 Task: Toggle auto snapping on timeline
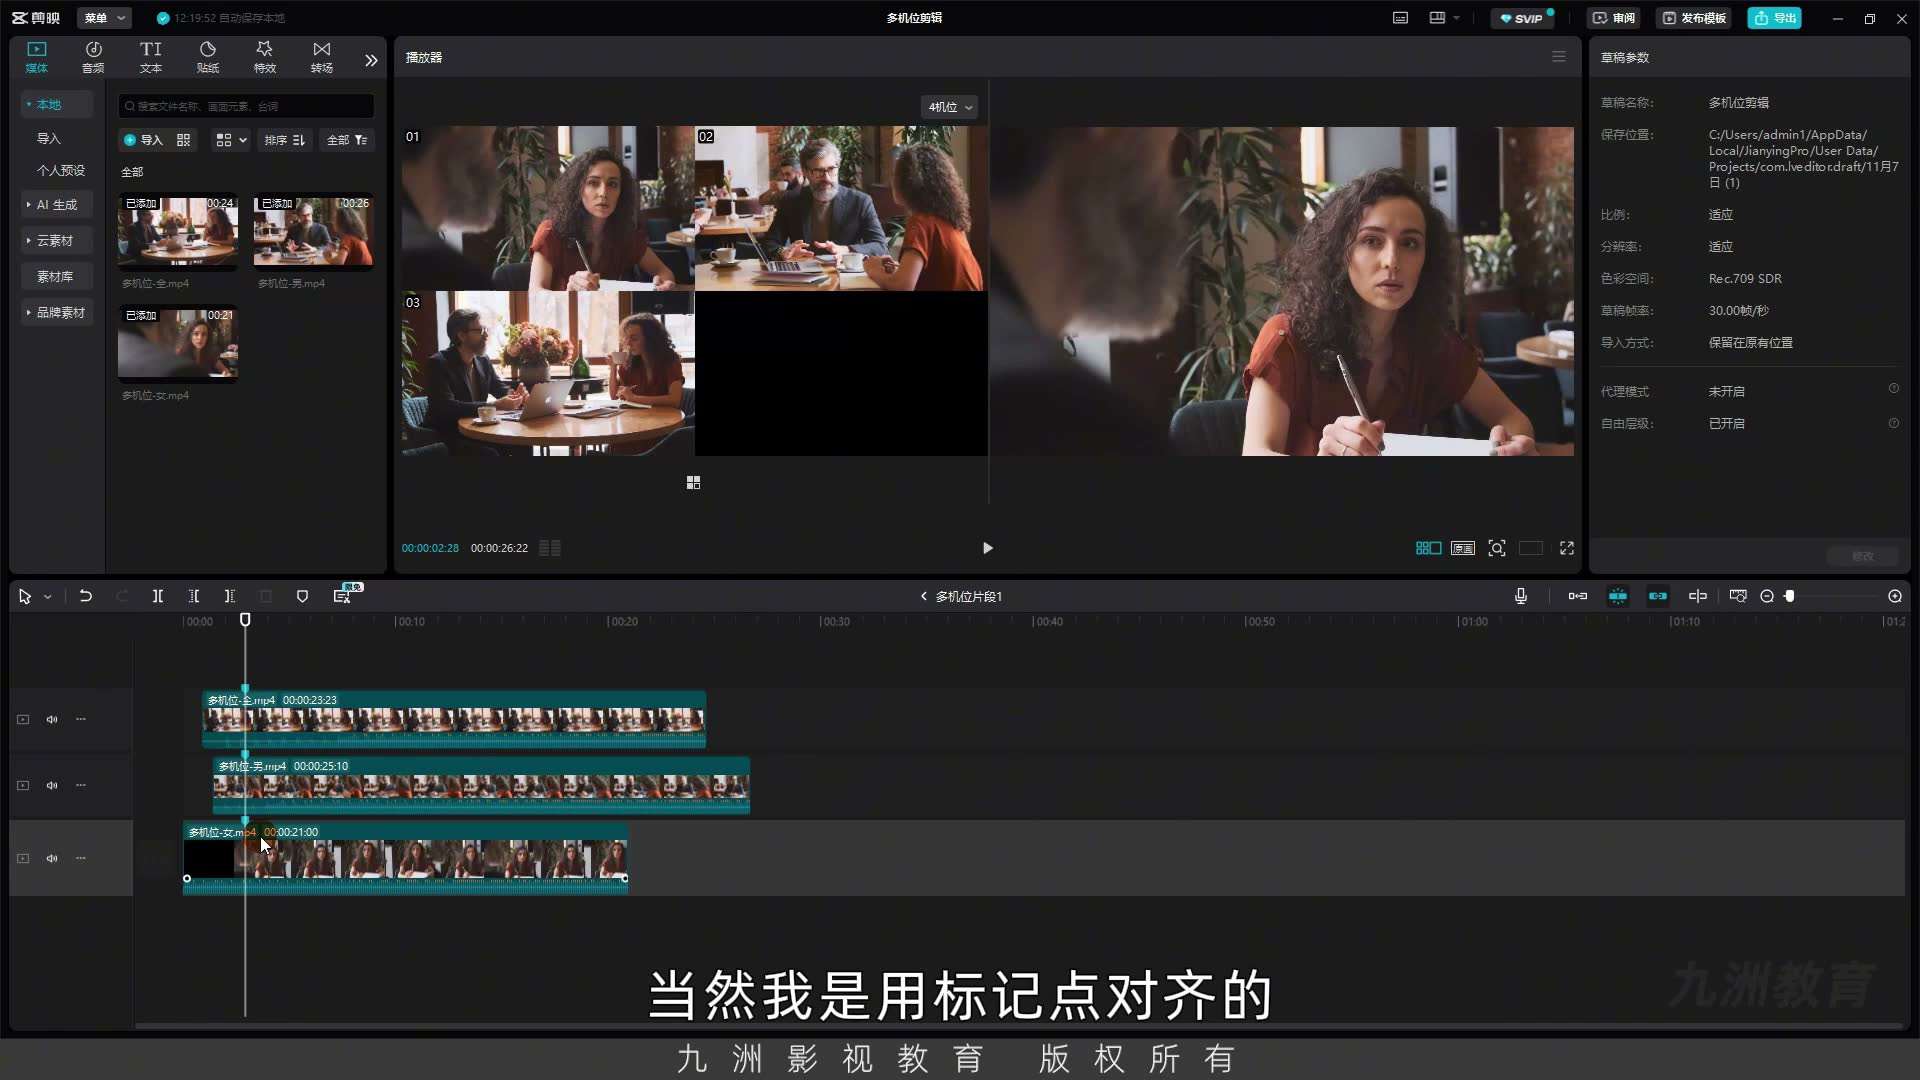tap(1617, 596)
